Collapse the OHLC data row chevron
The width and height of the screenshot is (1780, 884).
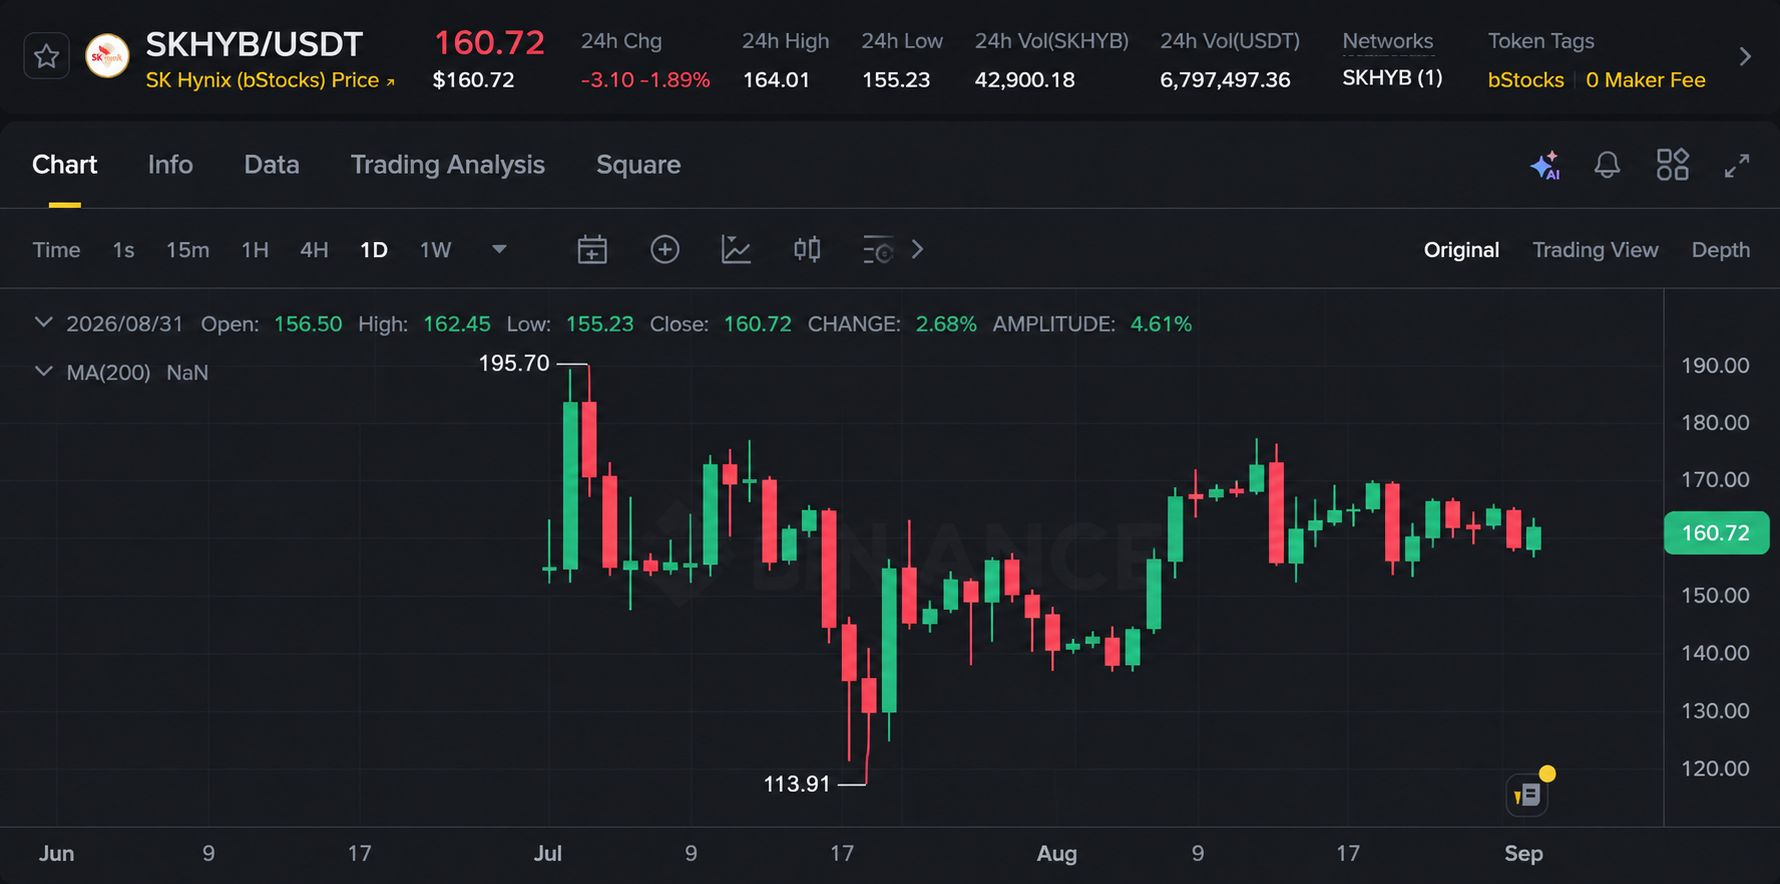43,323
